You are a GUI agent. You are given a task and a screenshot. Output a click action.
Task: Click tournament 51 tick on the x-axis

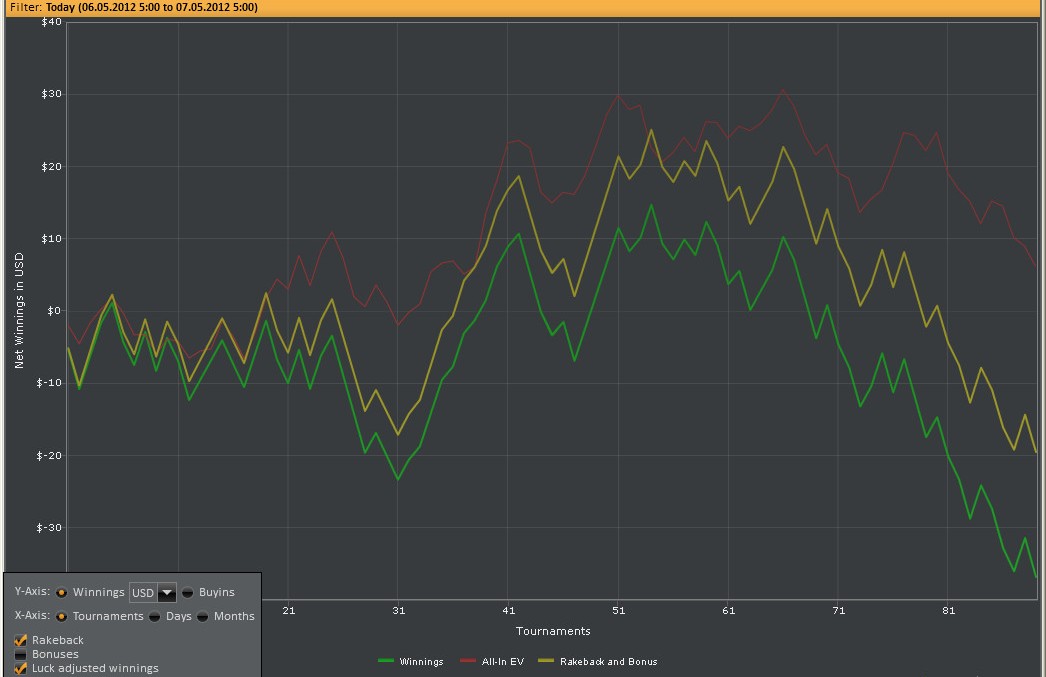[x=619, y=610]
